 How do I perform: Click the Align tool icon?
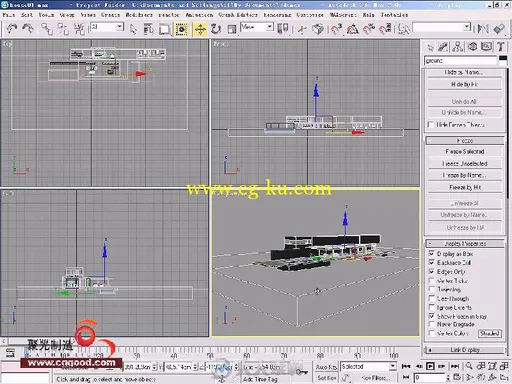click(x=499, y=29)
